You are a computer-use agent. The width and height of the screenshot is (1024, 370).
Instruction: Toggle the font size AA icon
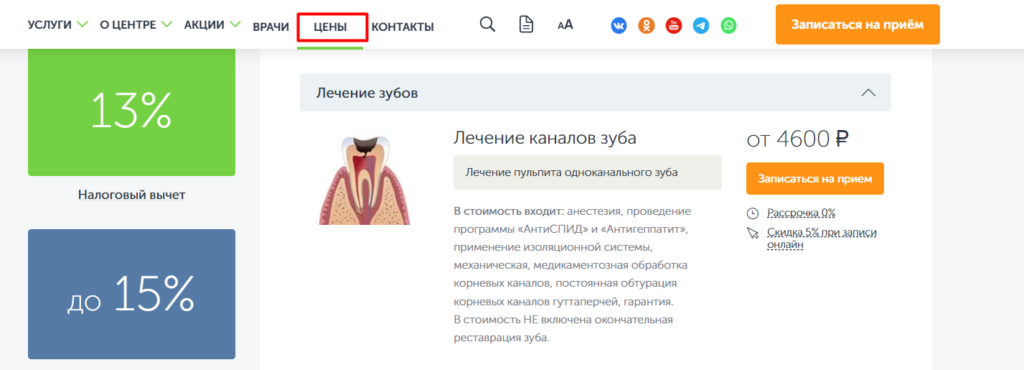565,25
